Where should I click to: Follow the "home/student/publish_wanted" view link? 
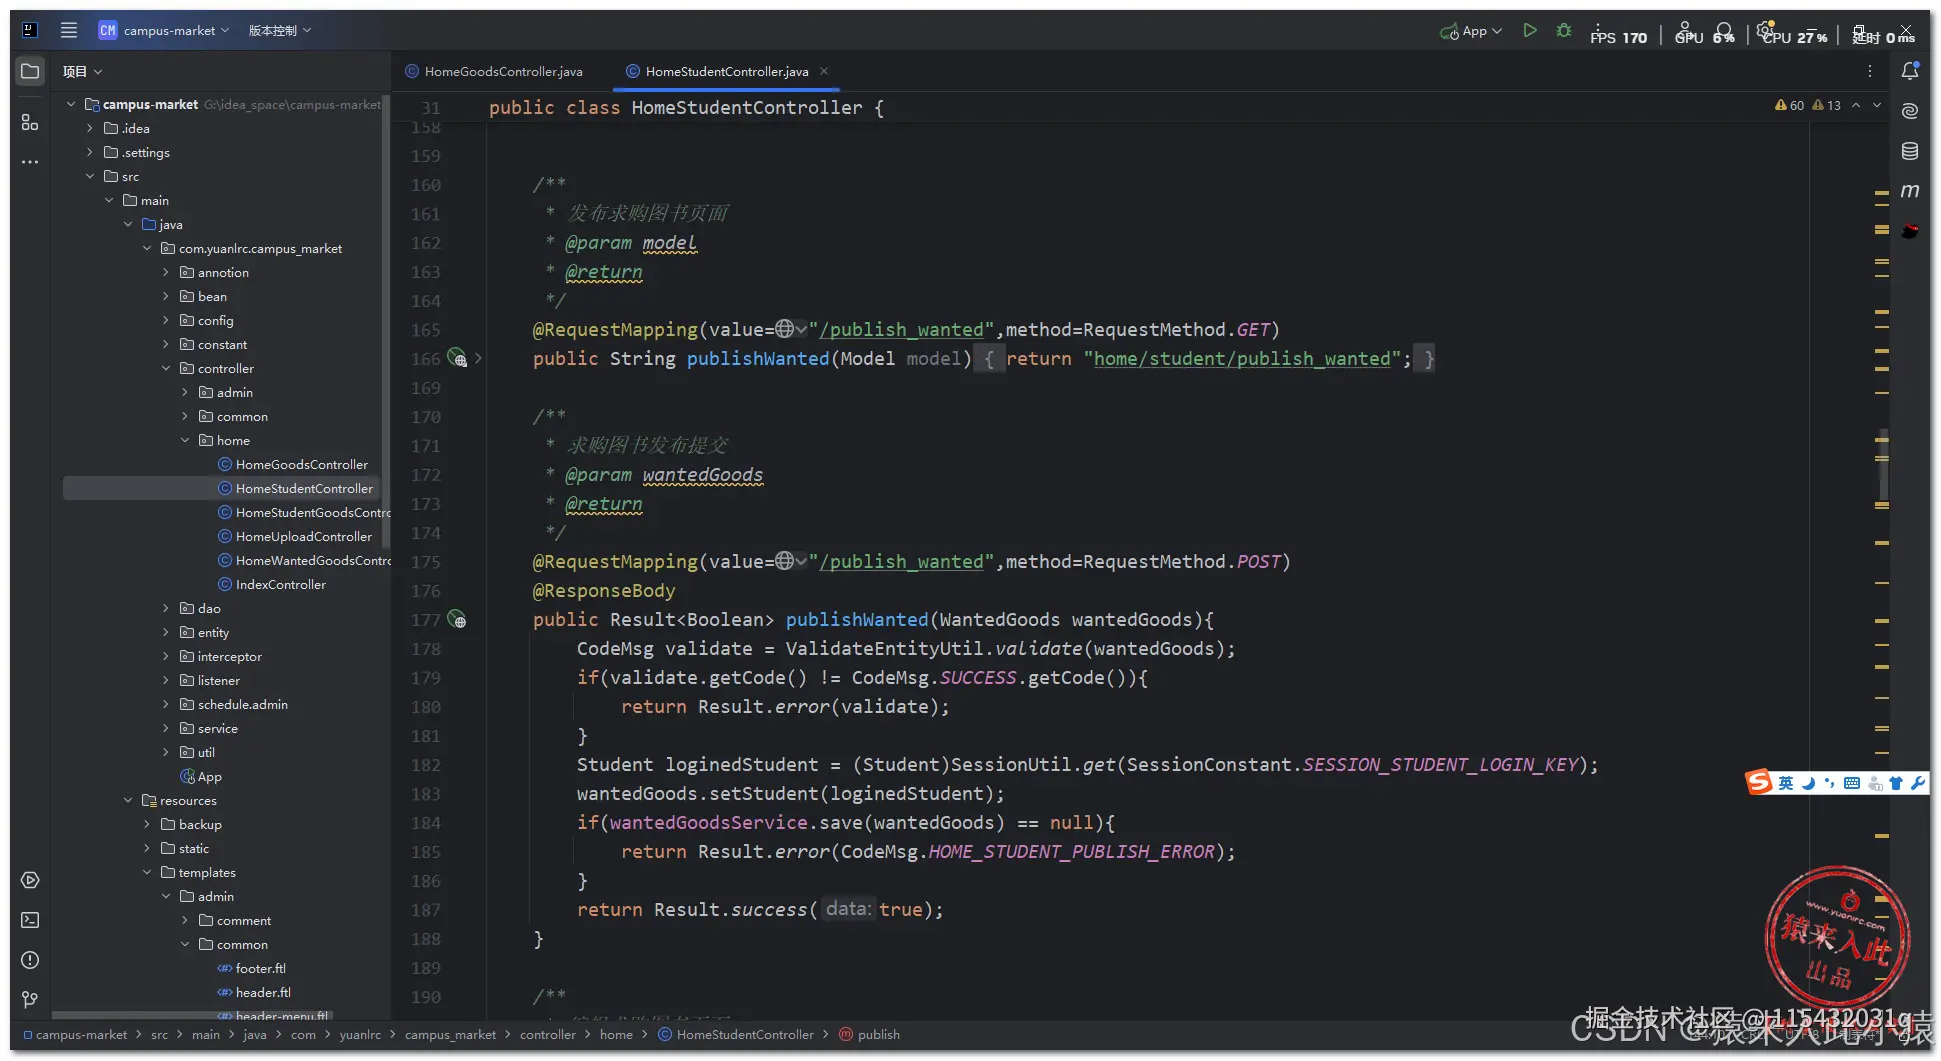(x=1242, y=358)
